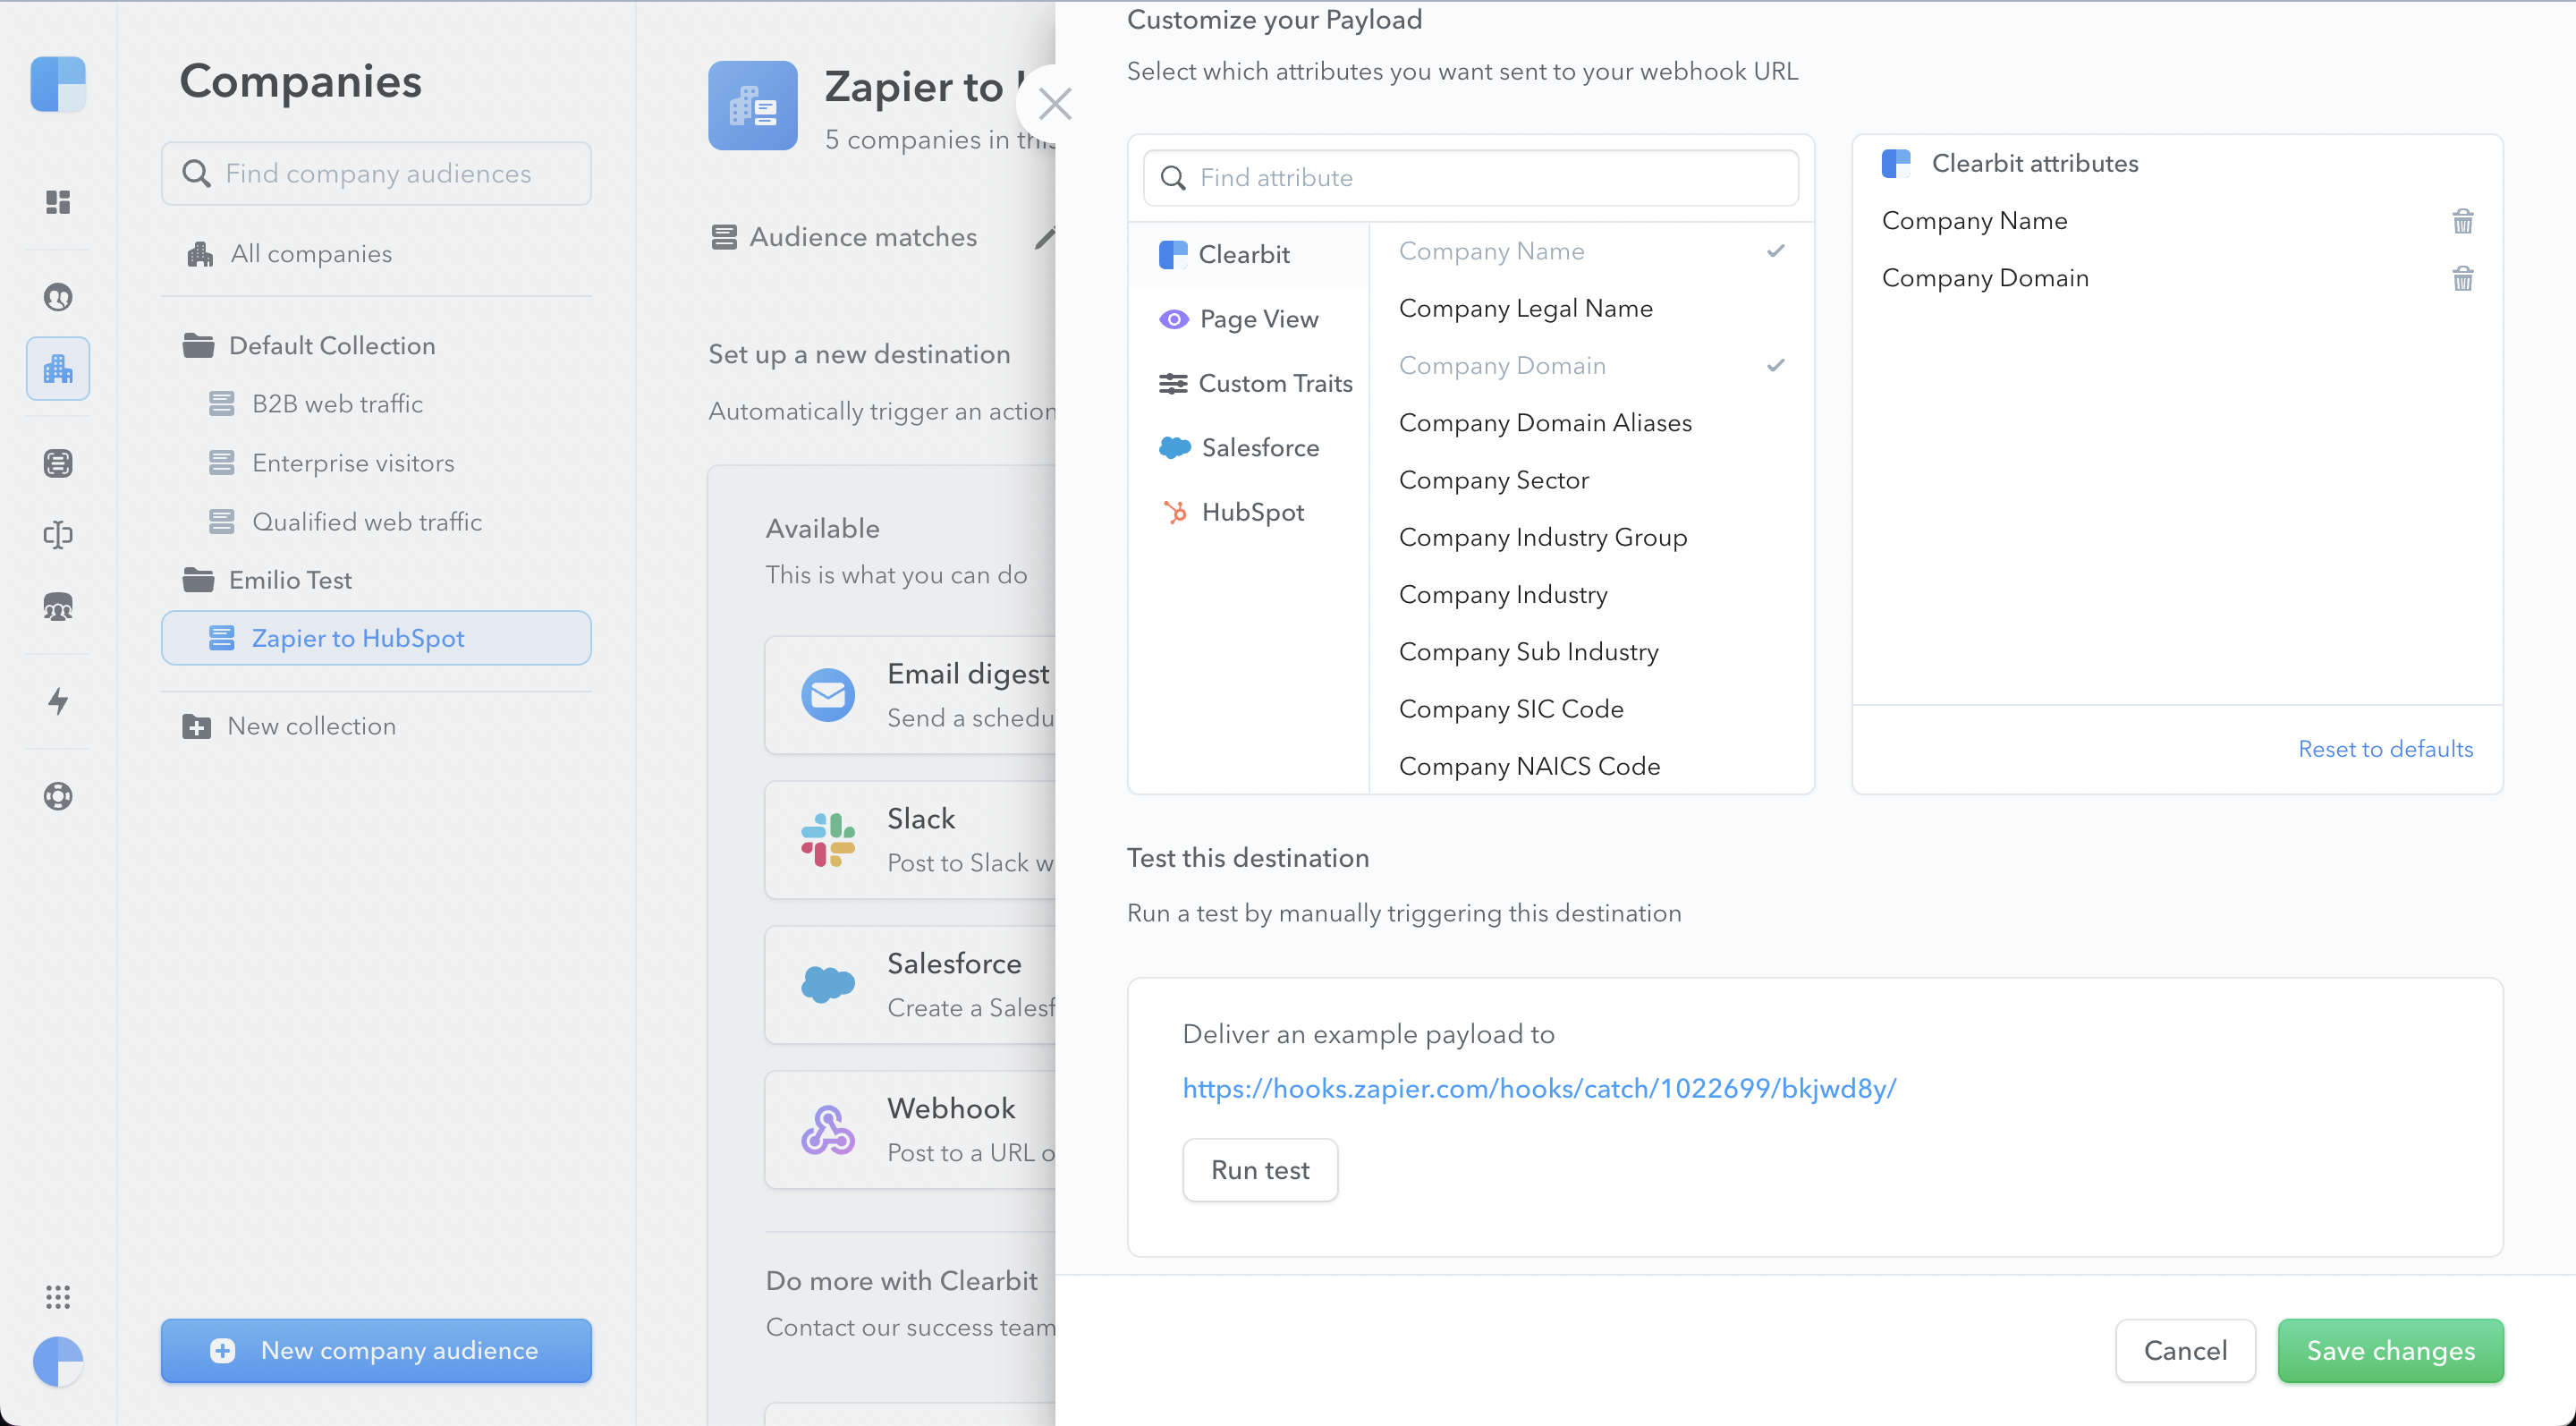Open the Audience matches tab
Viewport: 2576px width, 1426px height.
tap(844, 237)
